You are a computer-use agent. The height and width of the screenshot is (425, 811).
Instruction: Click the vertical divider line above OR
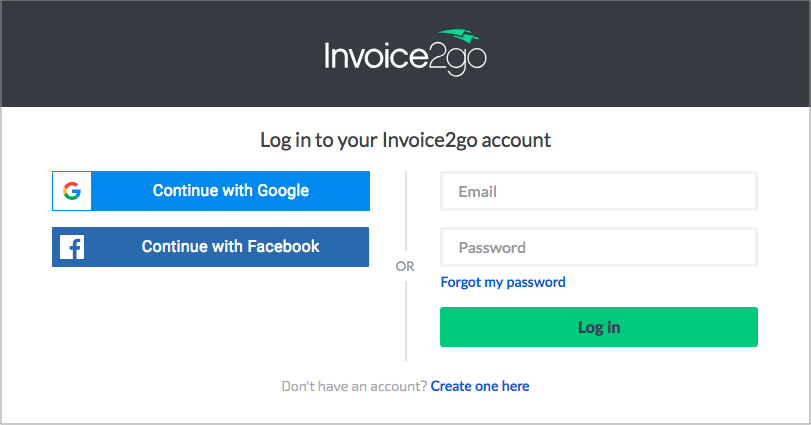click(406, 211)
